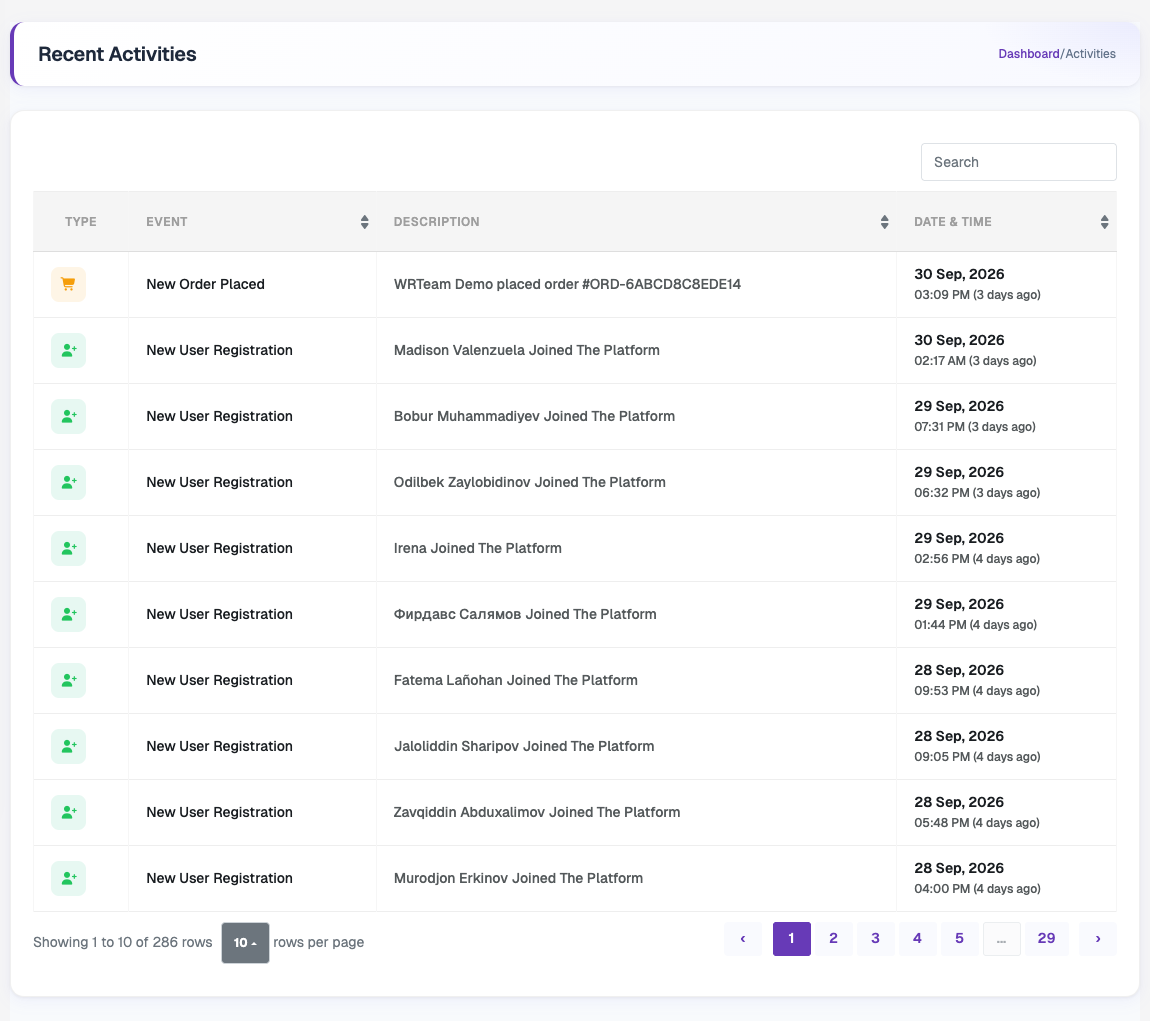This screenshot has height=1021, width=1150.
Task: Click user-add icon in Murodjon Erkinov row
Action: (68, 878)
